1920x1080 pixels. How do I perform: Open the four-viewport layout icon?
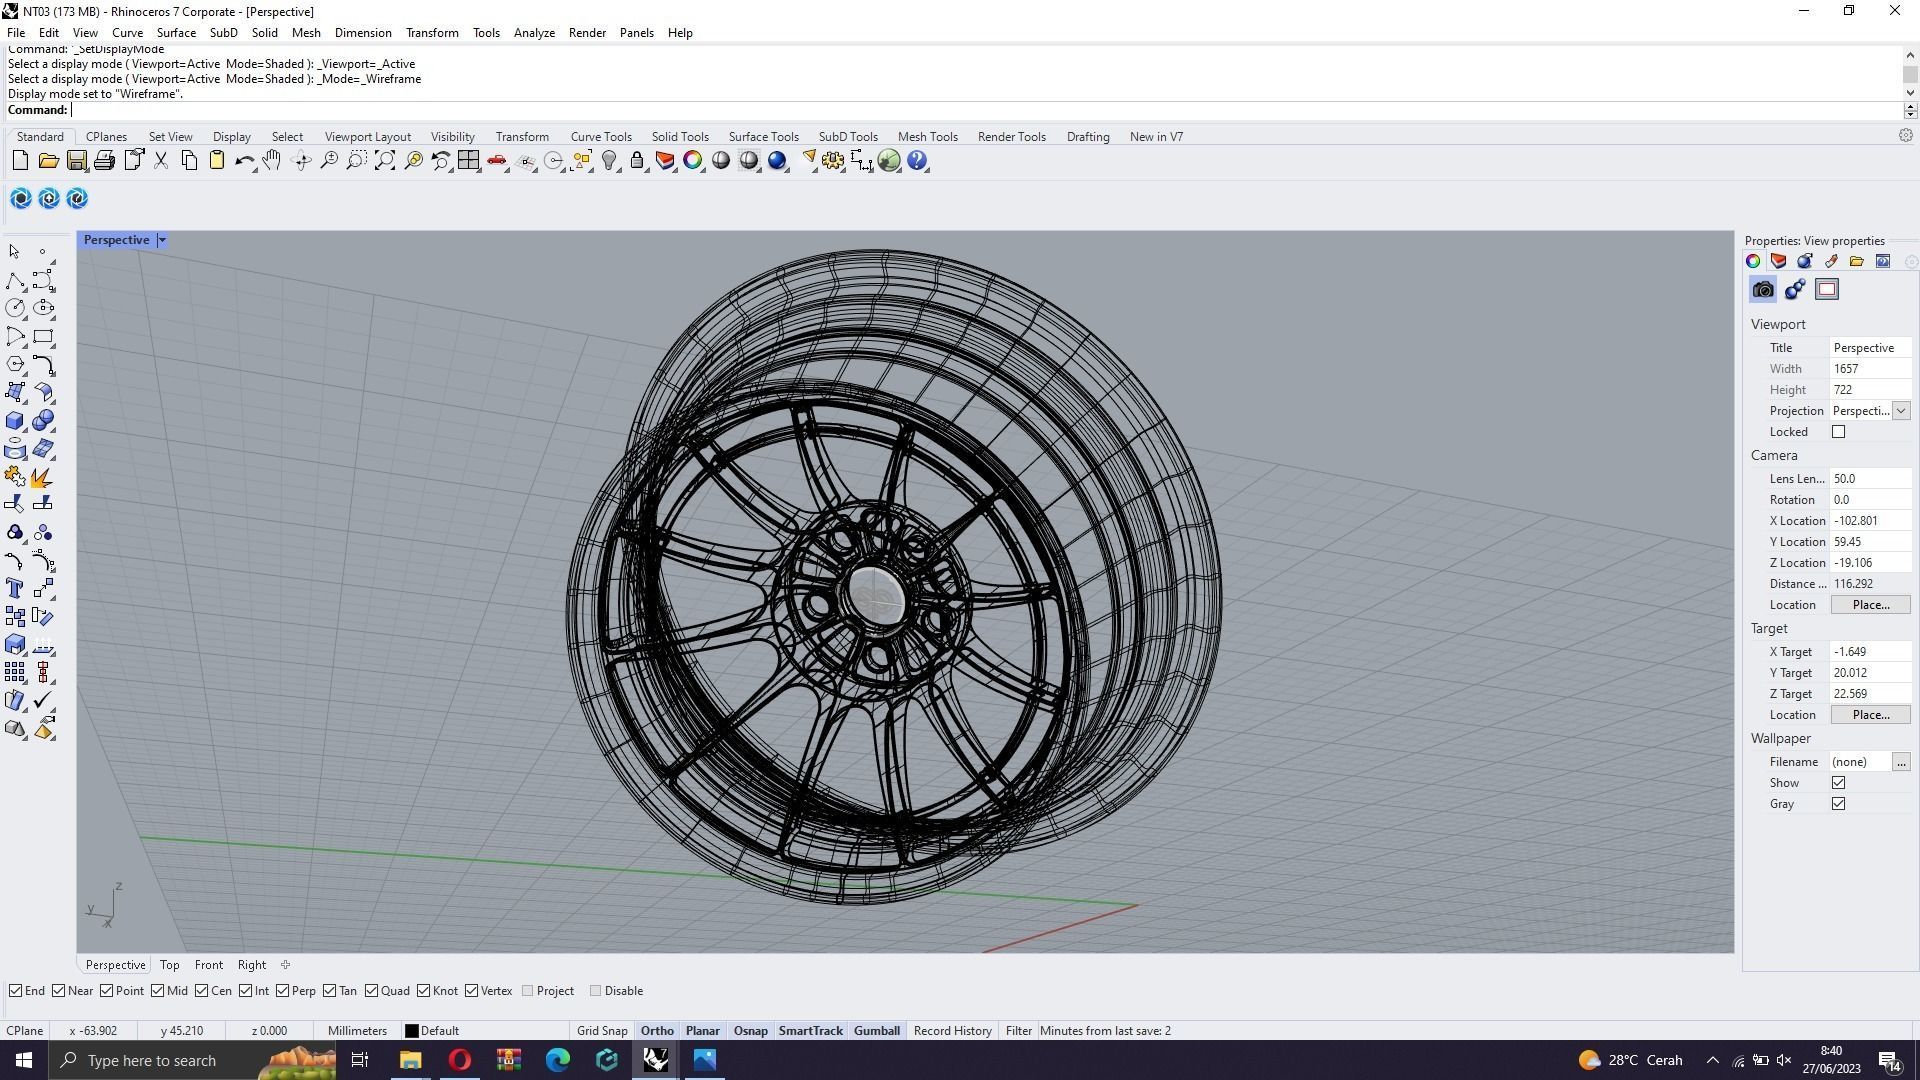pos(468,161)
